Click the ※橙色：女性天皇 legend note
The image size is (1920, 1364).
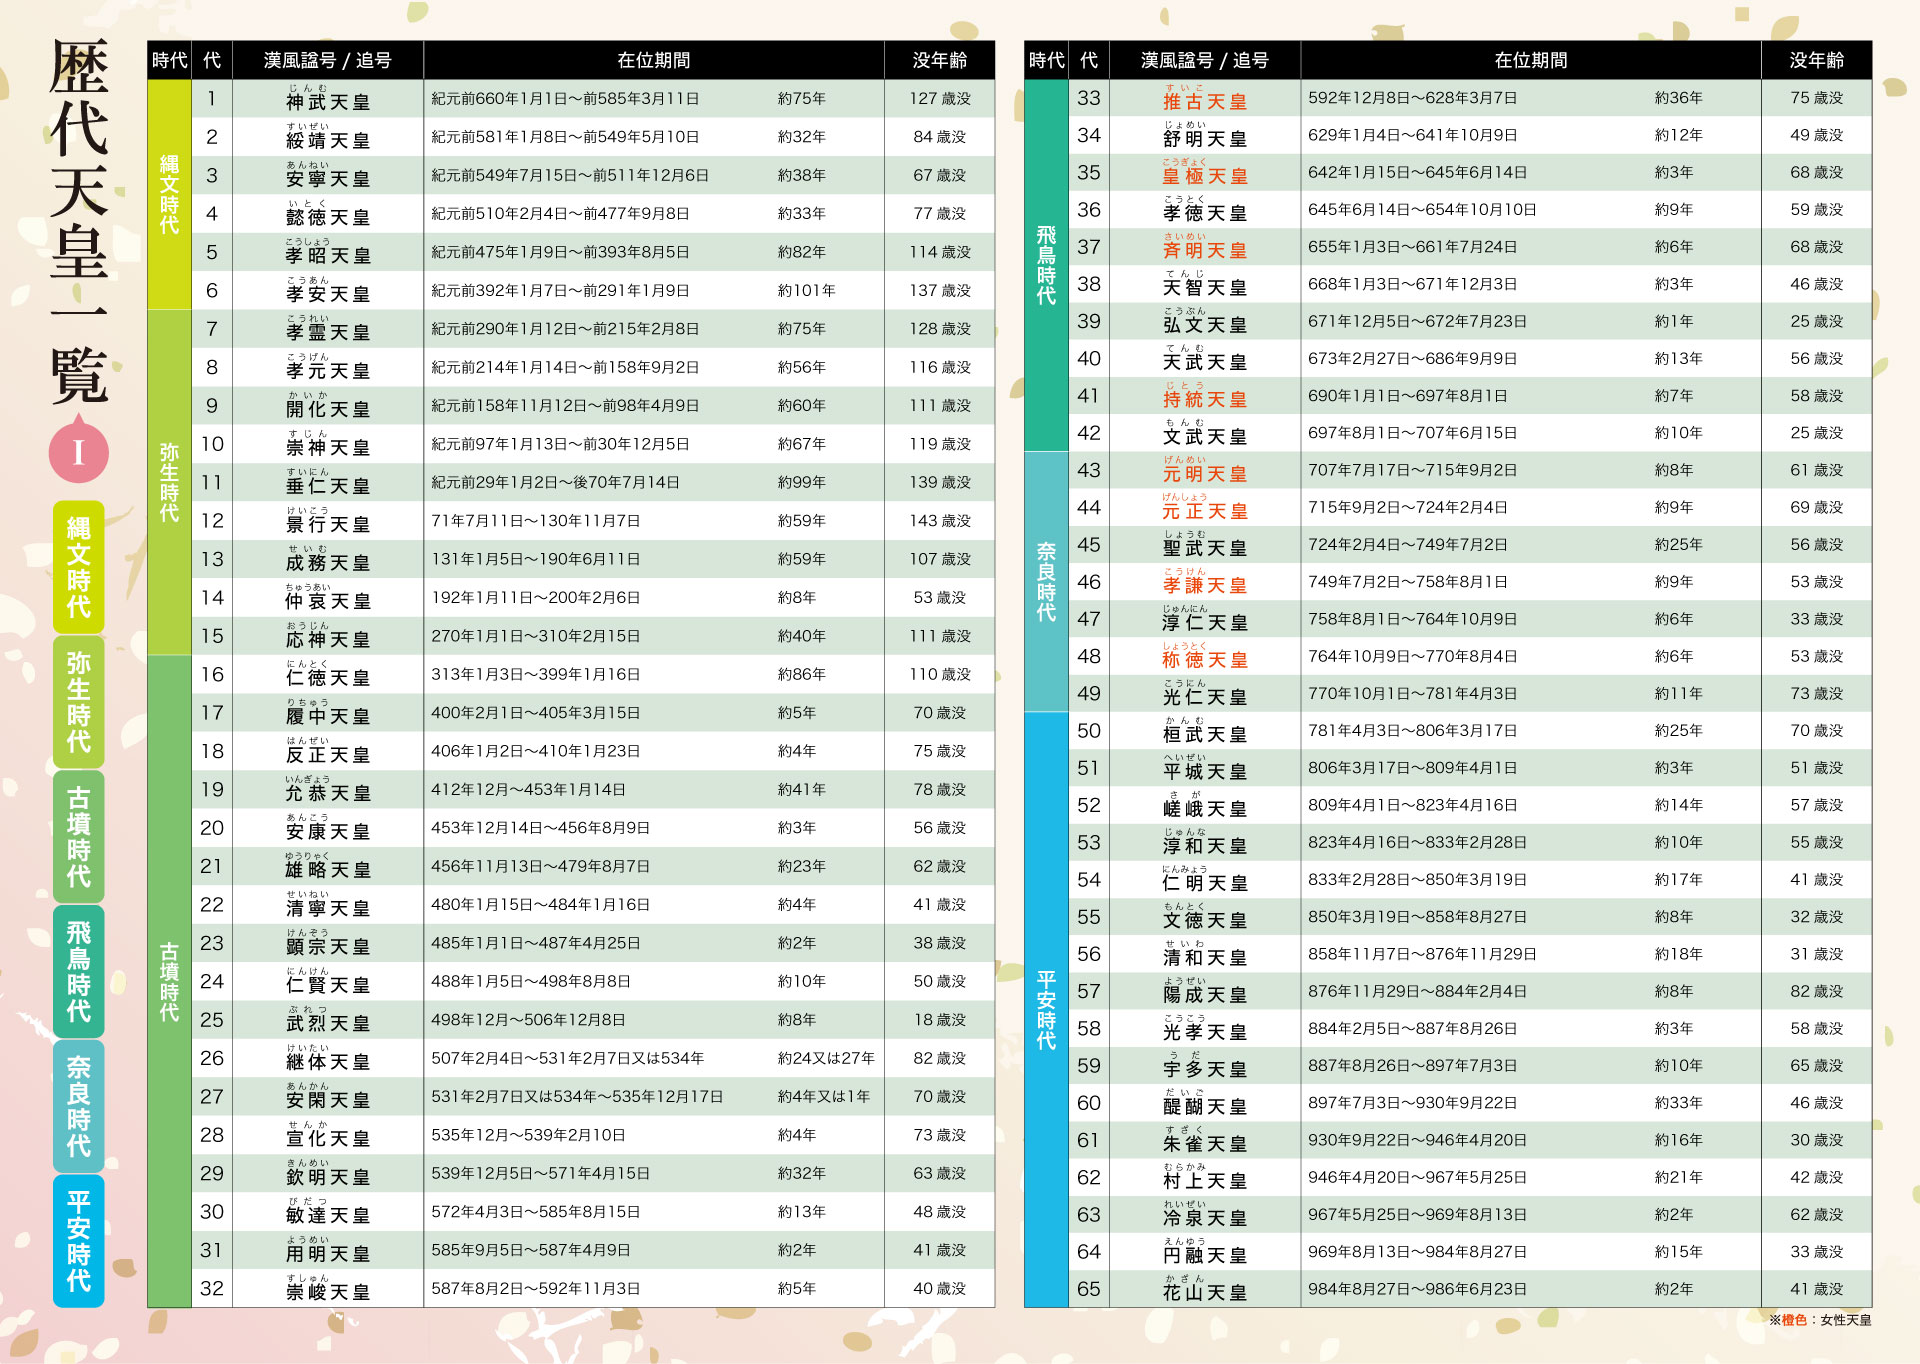pos(1820,1320)
